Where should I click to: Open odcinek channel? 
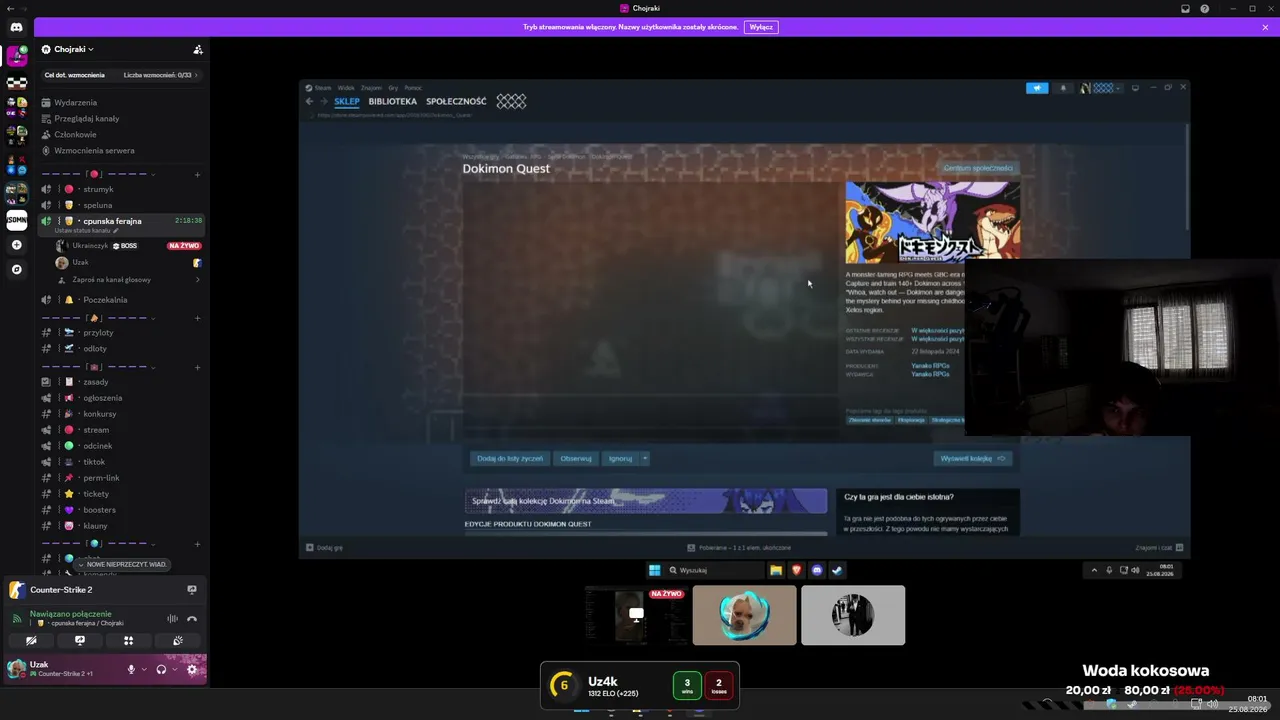pyautogui.click(x=121, y=446)
